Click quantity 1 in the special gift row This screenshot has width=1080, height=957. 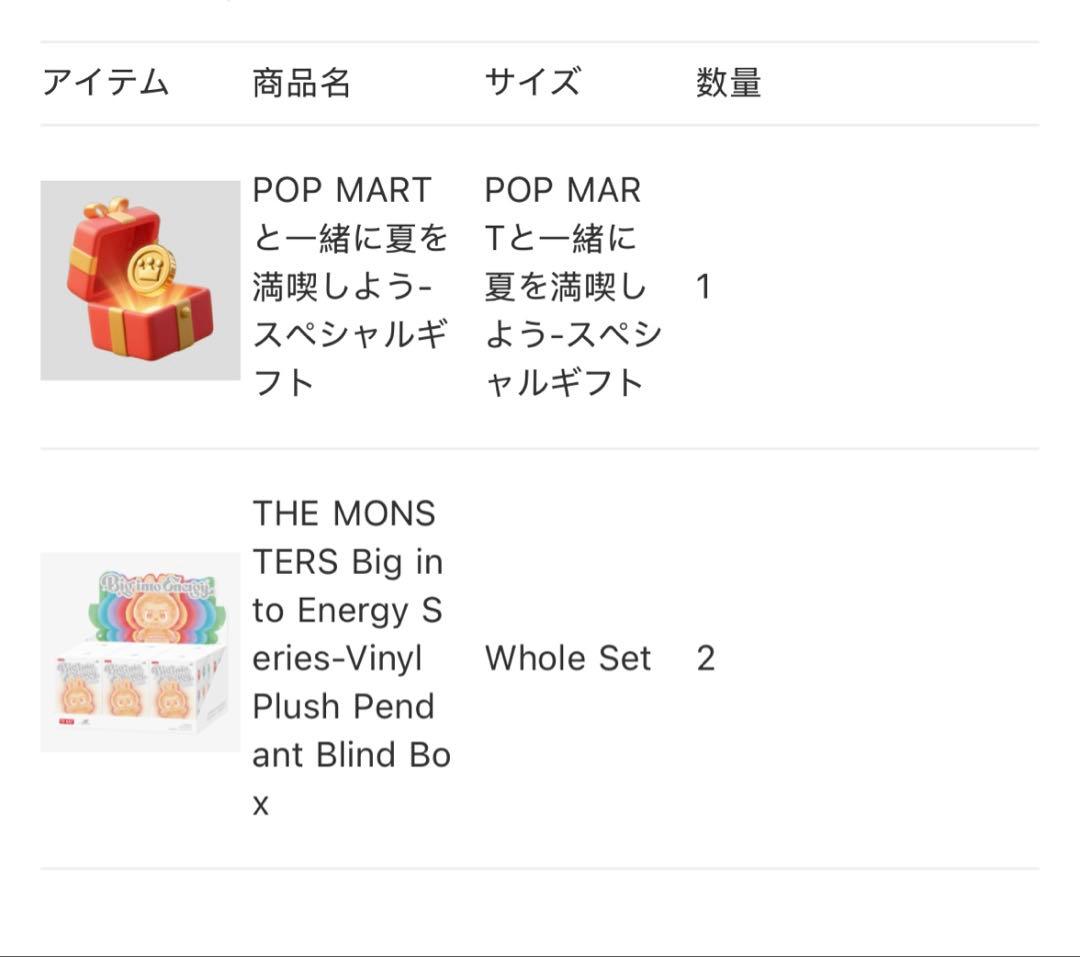pyautogui.click(x=703, y=287)
